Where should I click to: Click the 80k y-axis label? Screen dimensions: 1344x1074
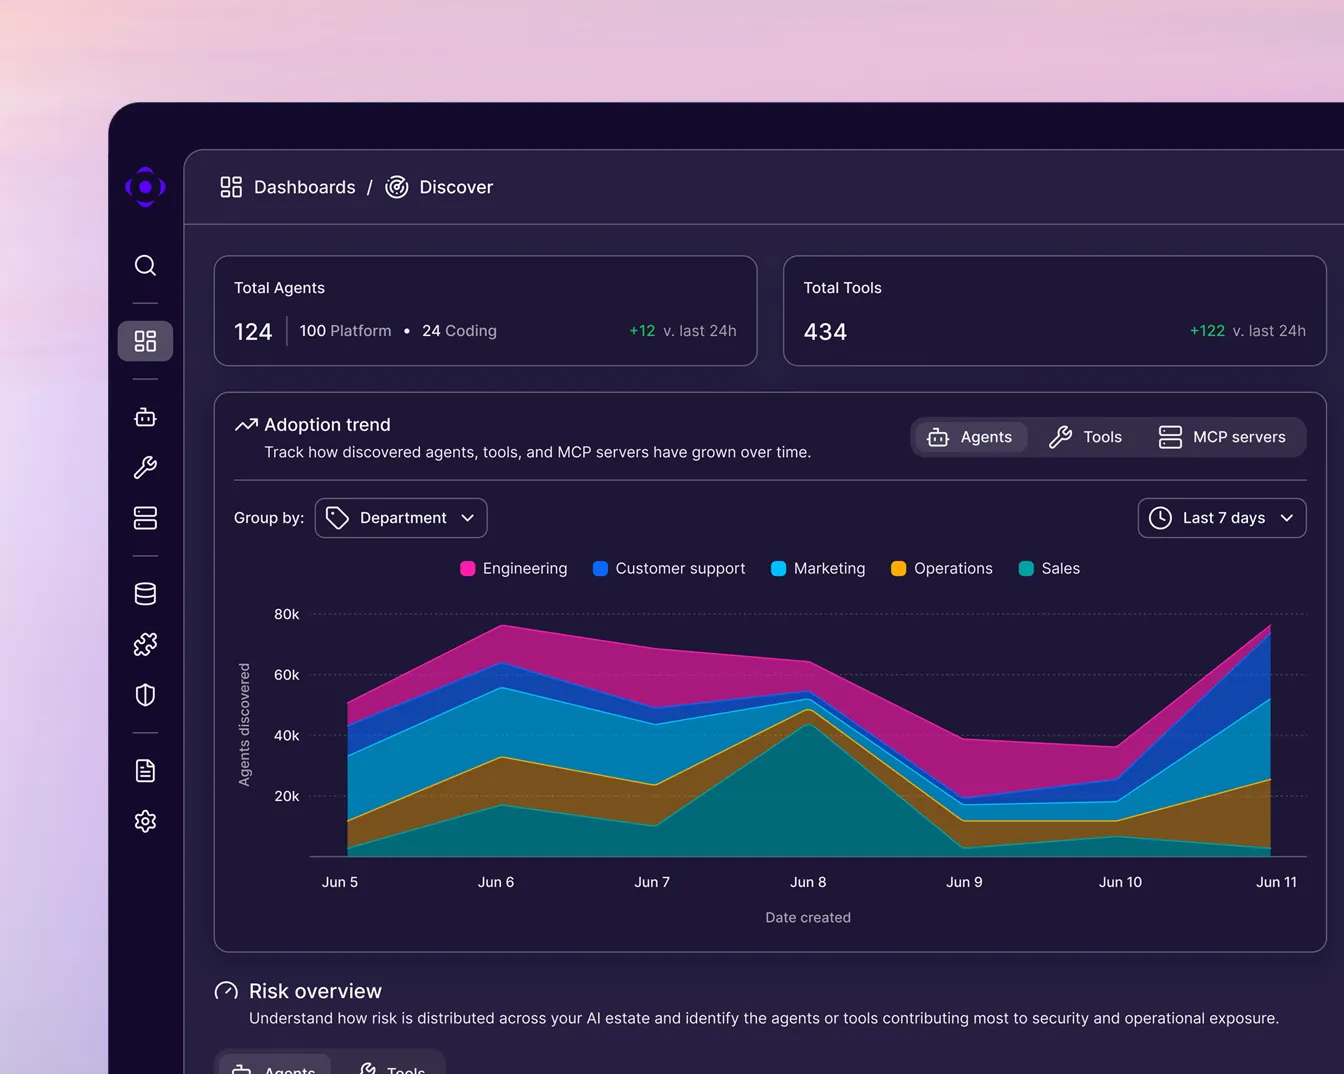(287, 614)
